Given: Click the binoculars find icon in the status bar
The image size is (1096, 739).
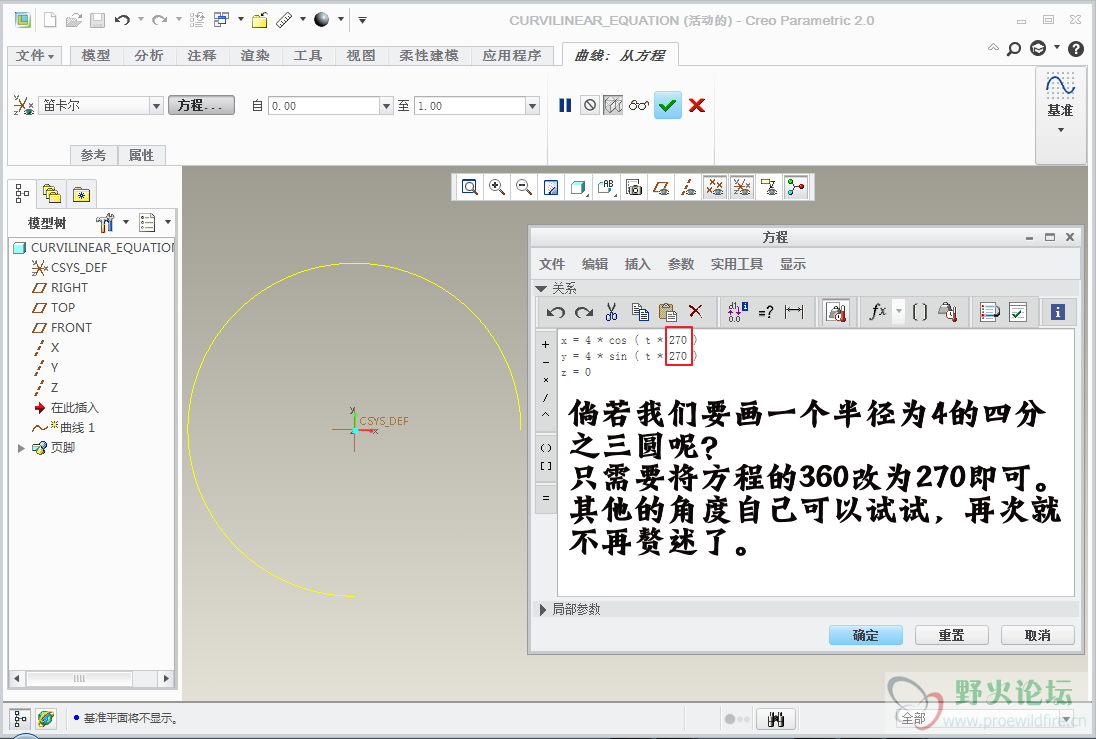Looking at the screenshot, I should (x=776, y=719).
